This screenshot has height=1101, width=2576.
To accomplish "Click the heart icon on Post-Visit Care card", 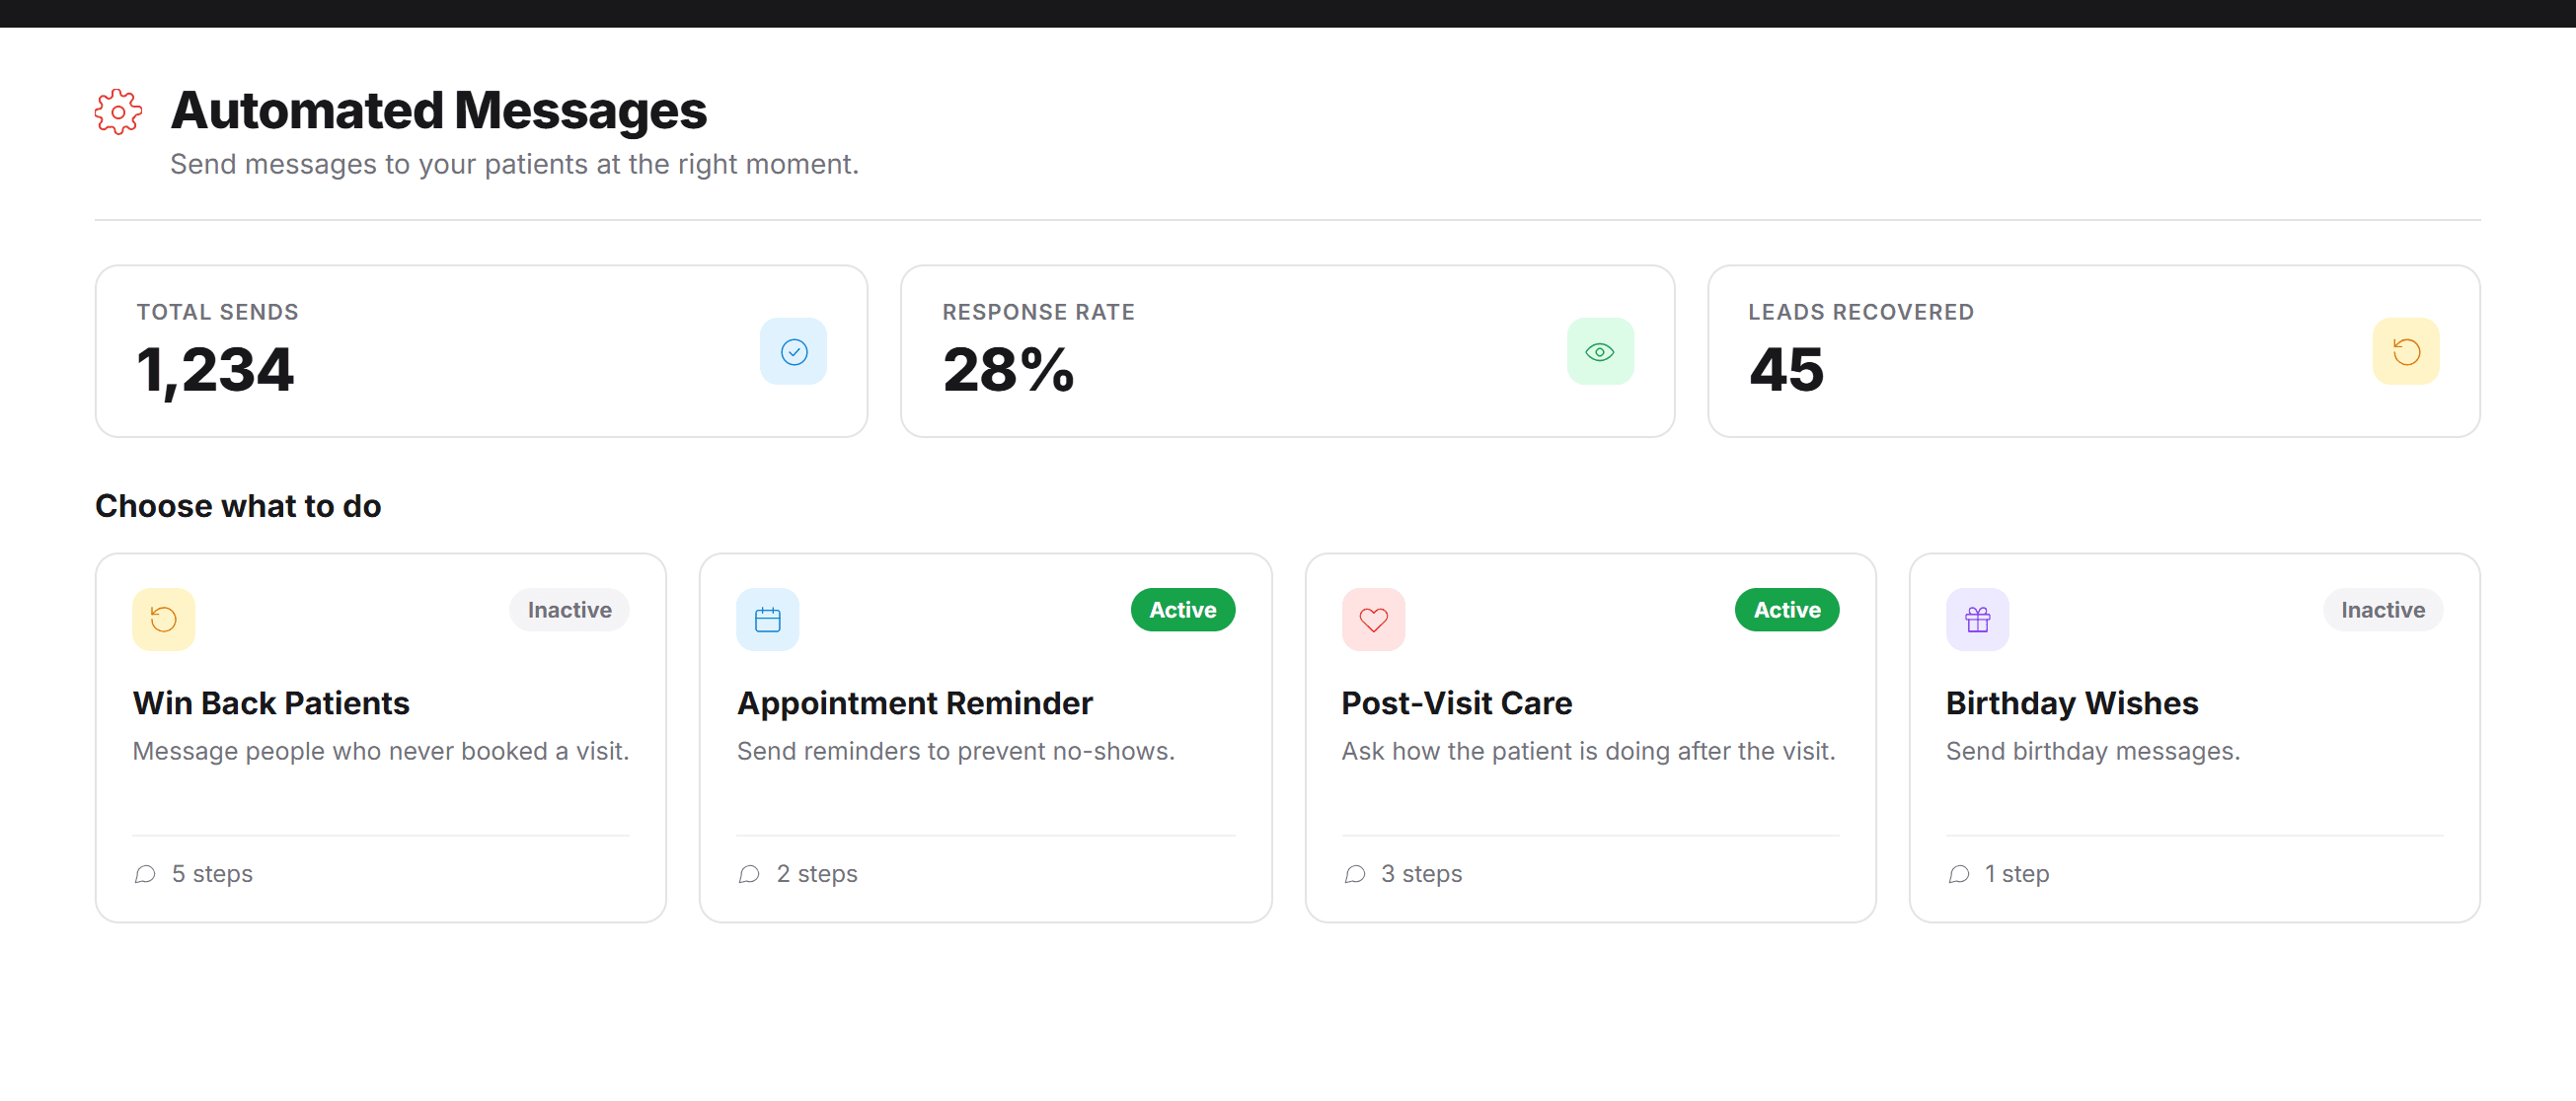I will (1373, 620).
